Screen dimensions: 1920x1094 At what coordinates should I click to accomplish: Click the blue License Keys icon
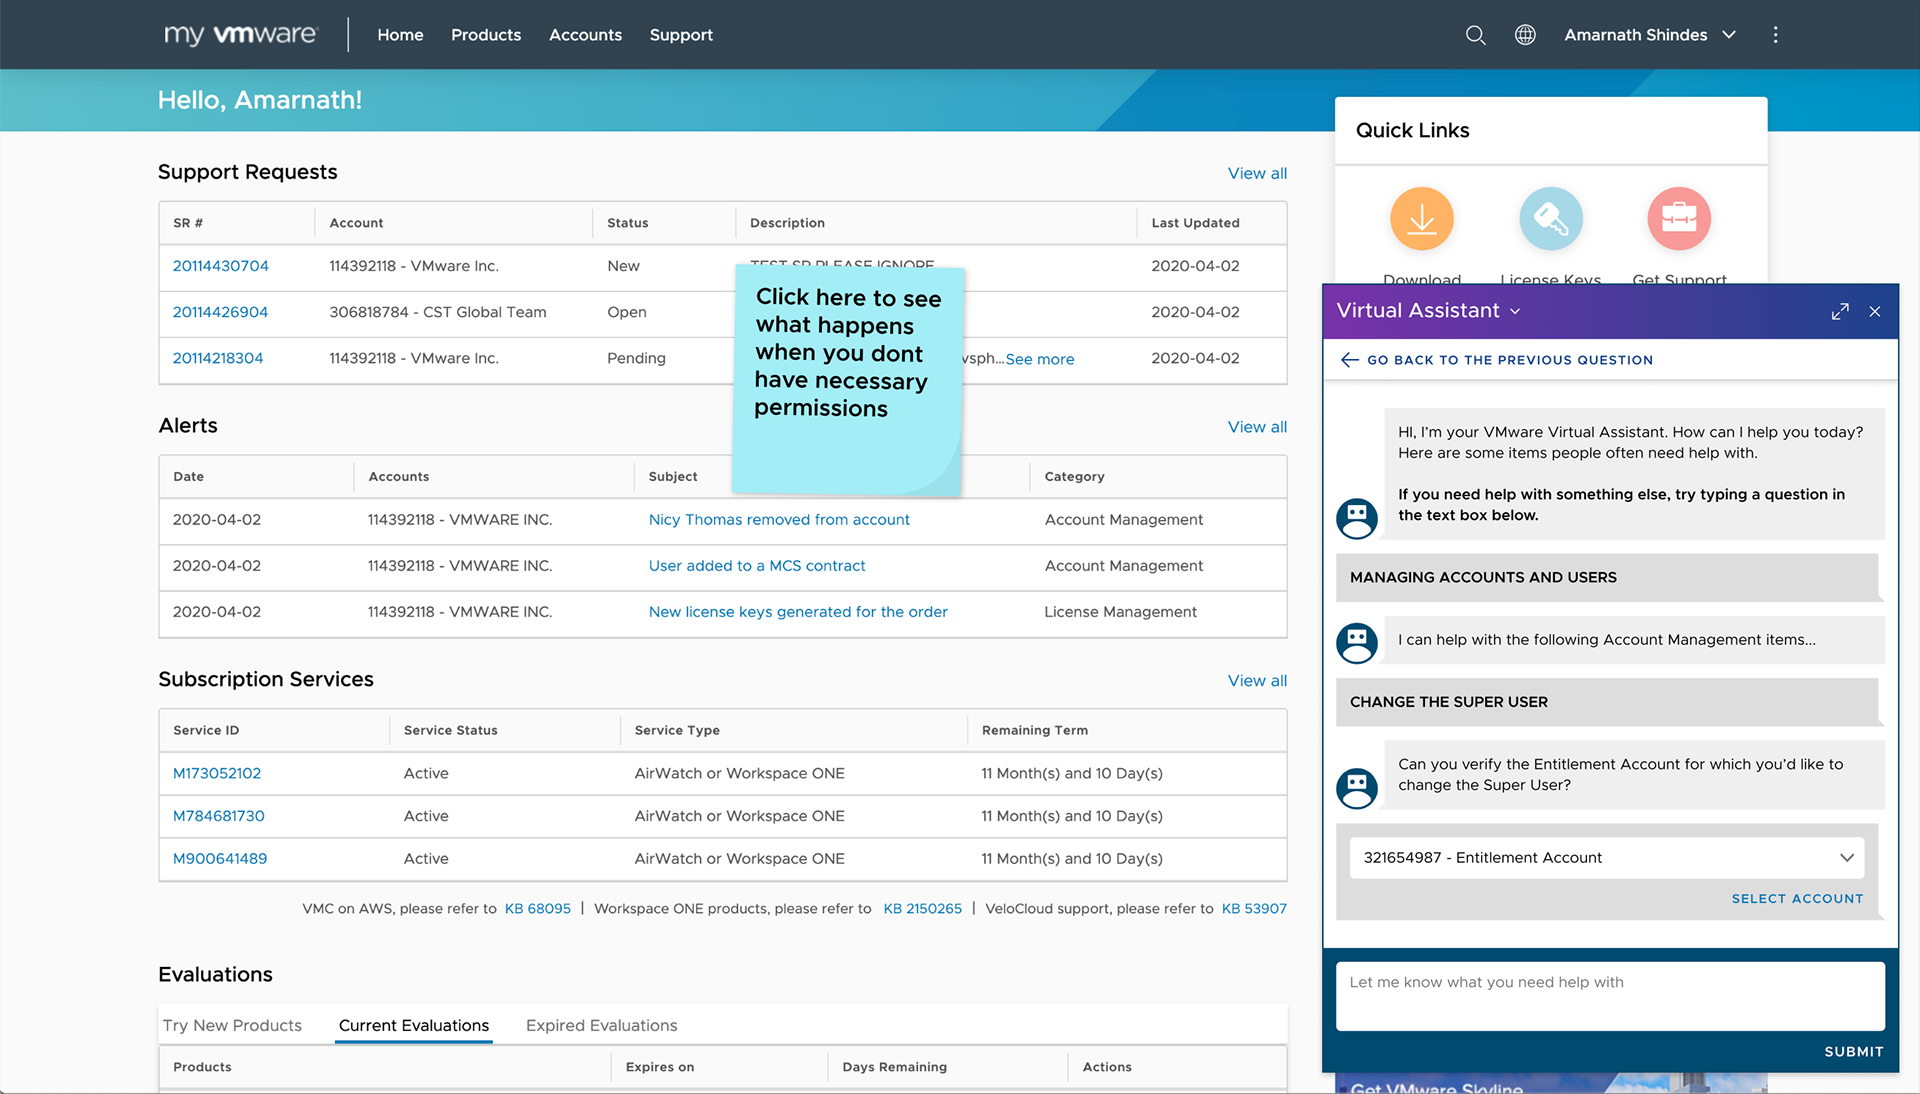tap(1551, 219)
